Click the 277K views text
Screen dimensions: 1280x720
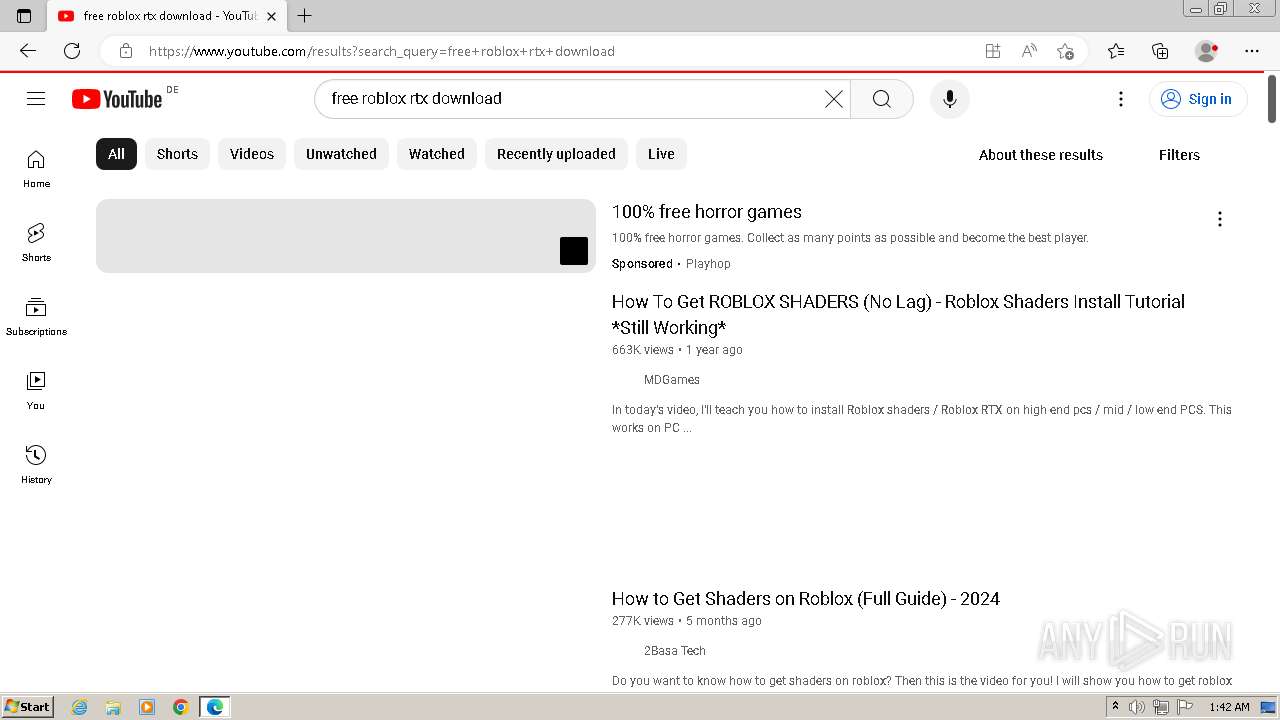(643, 621)
